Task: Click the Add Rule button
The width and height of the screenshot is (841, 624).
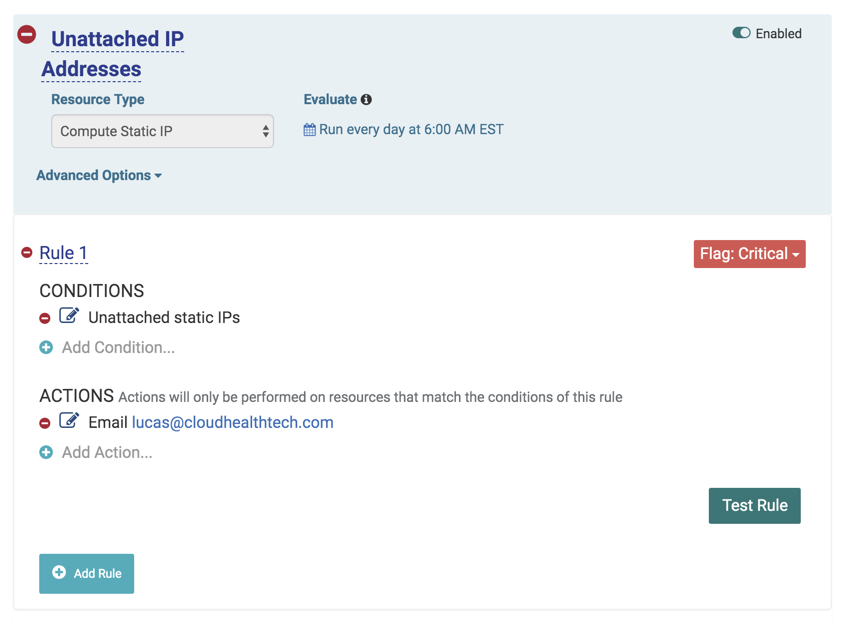Action: (87, 573)
